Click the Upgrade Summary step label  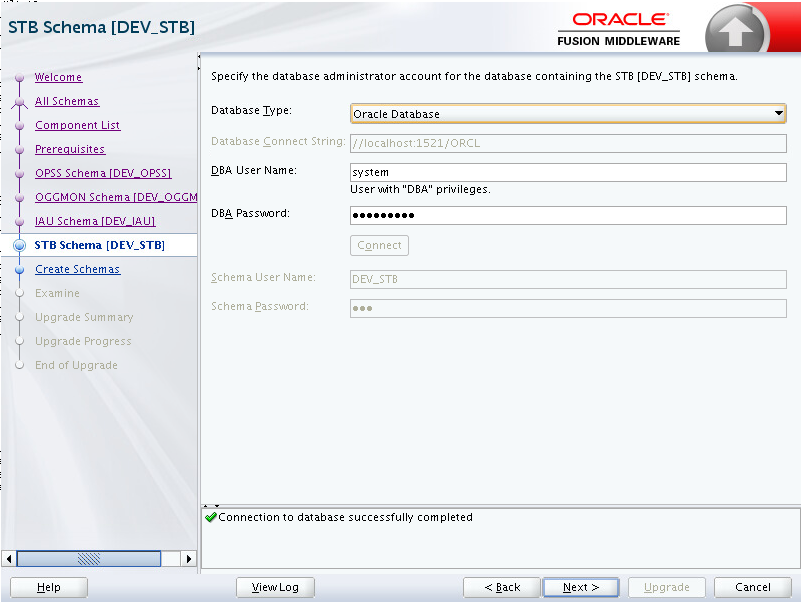[84, 317]
